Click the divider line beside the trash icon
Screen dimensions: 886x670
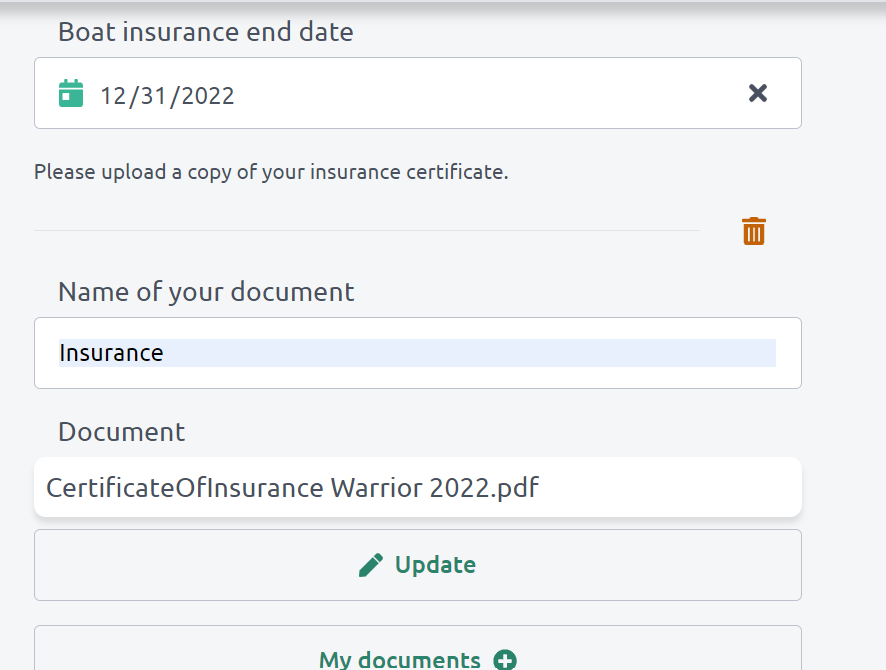click(x=366, y=231)
